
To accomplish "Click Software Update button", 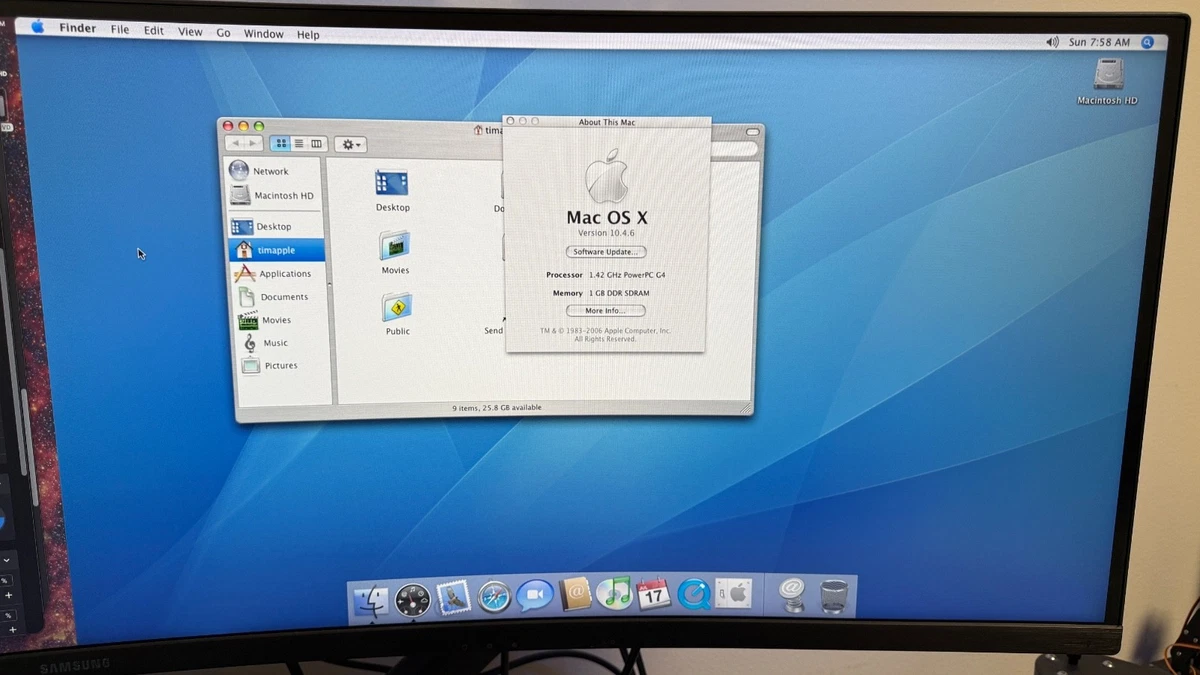I will [x=606, y=252].
